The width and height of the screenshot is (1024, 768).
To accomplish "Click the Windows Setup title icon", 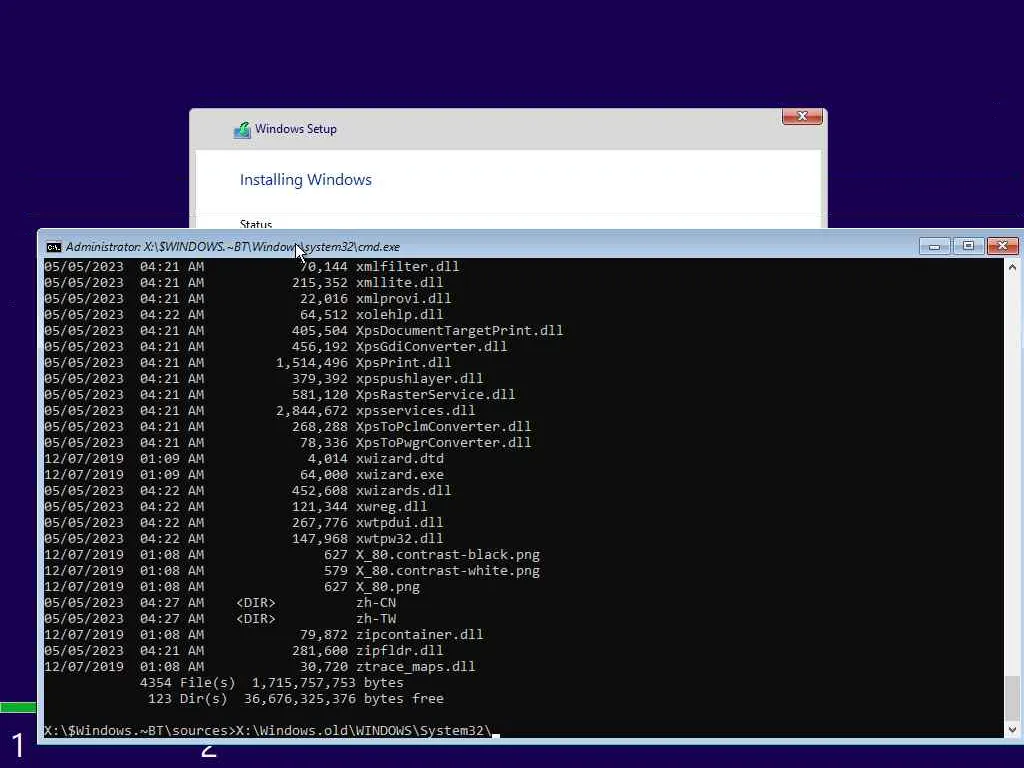I will (242, 130).
